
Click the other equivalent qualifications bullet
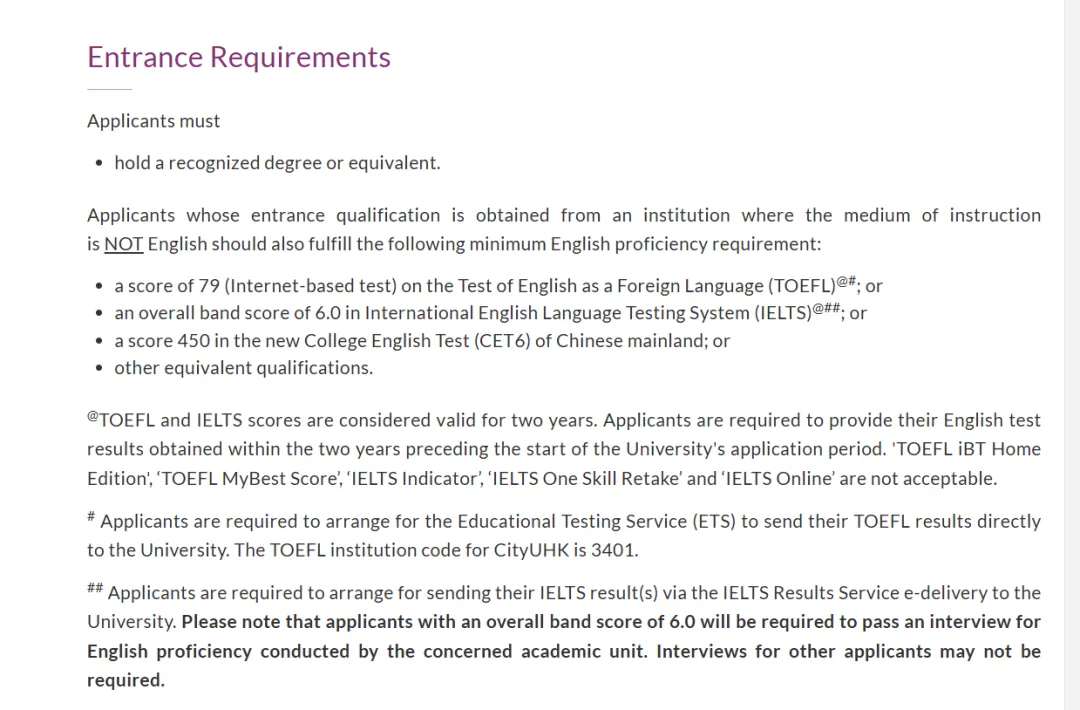point(243,368)
